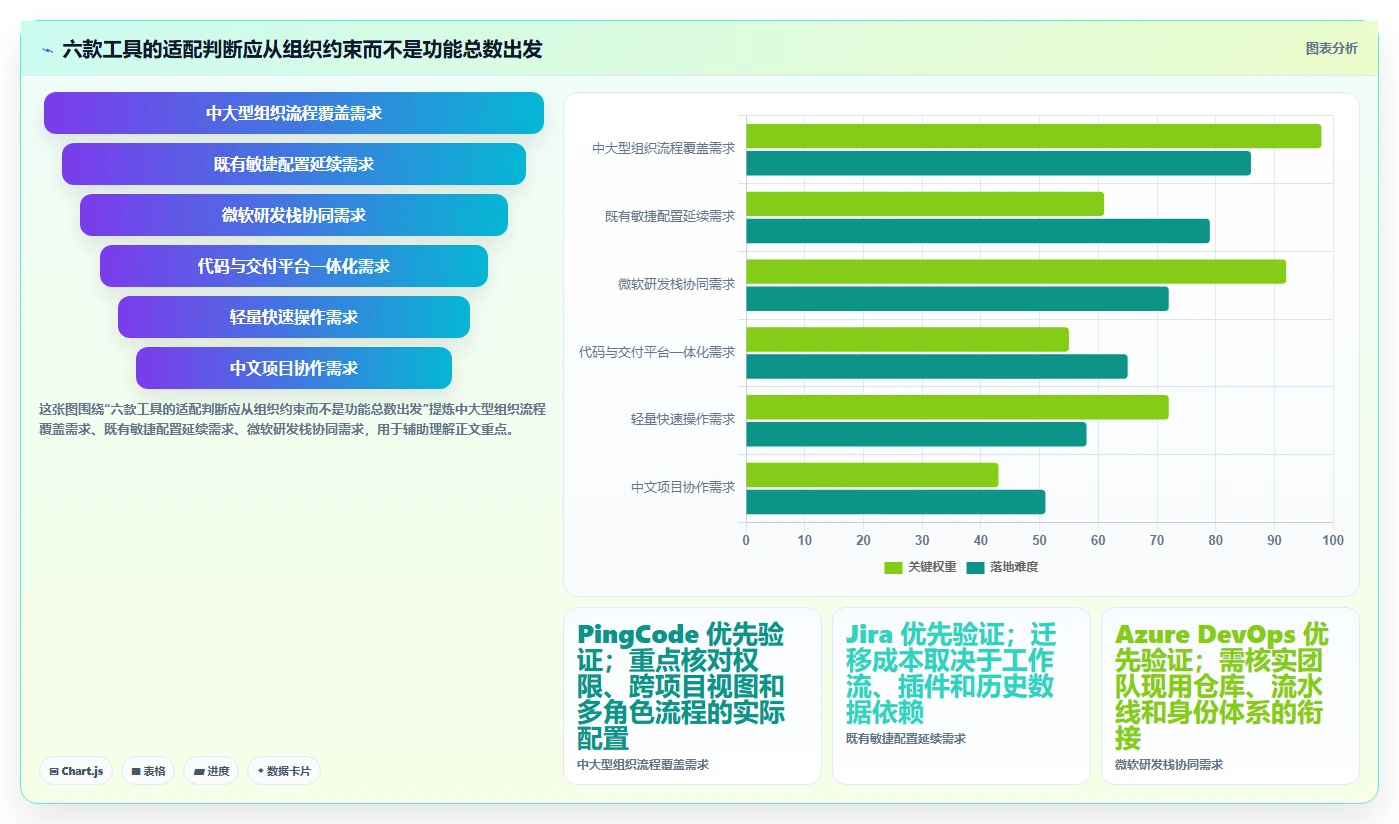The height and width of the screenshot is (824, 1399).
Task: Click the 关键权重 bar for 中大型组织流程覆盖需求
Action: (1033, 136)
